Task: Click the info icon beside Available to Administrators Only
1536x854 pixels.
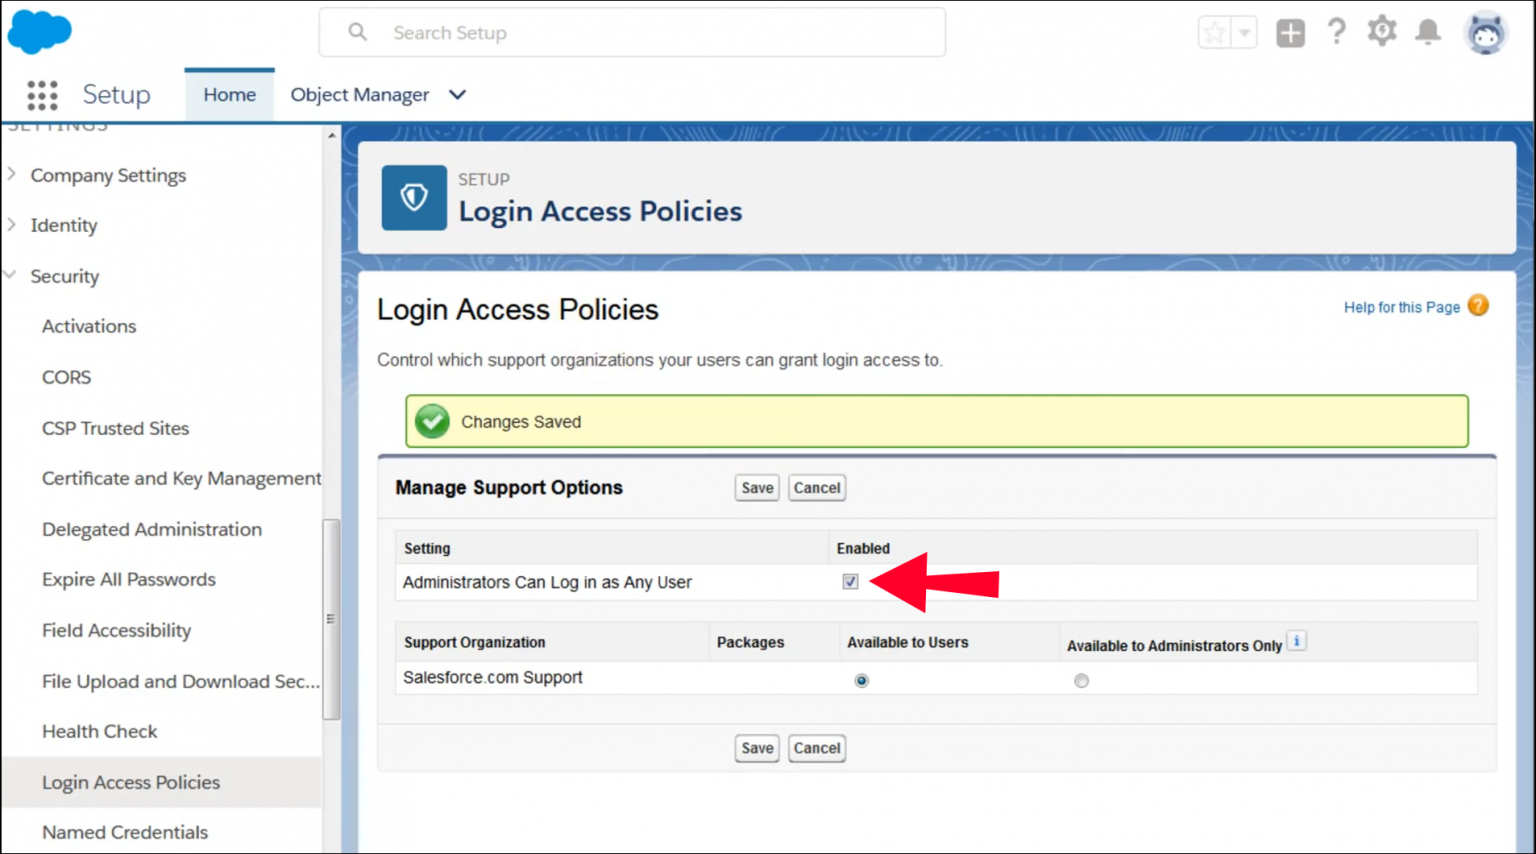Action: click(x=1297, y=641)
